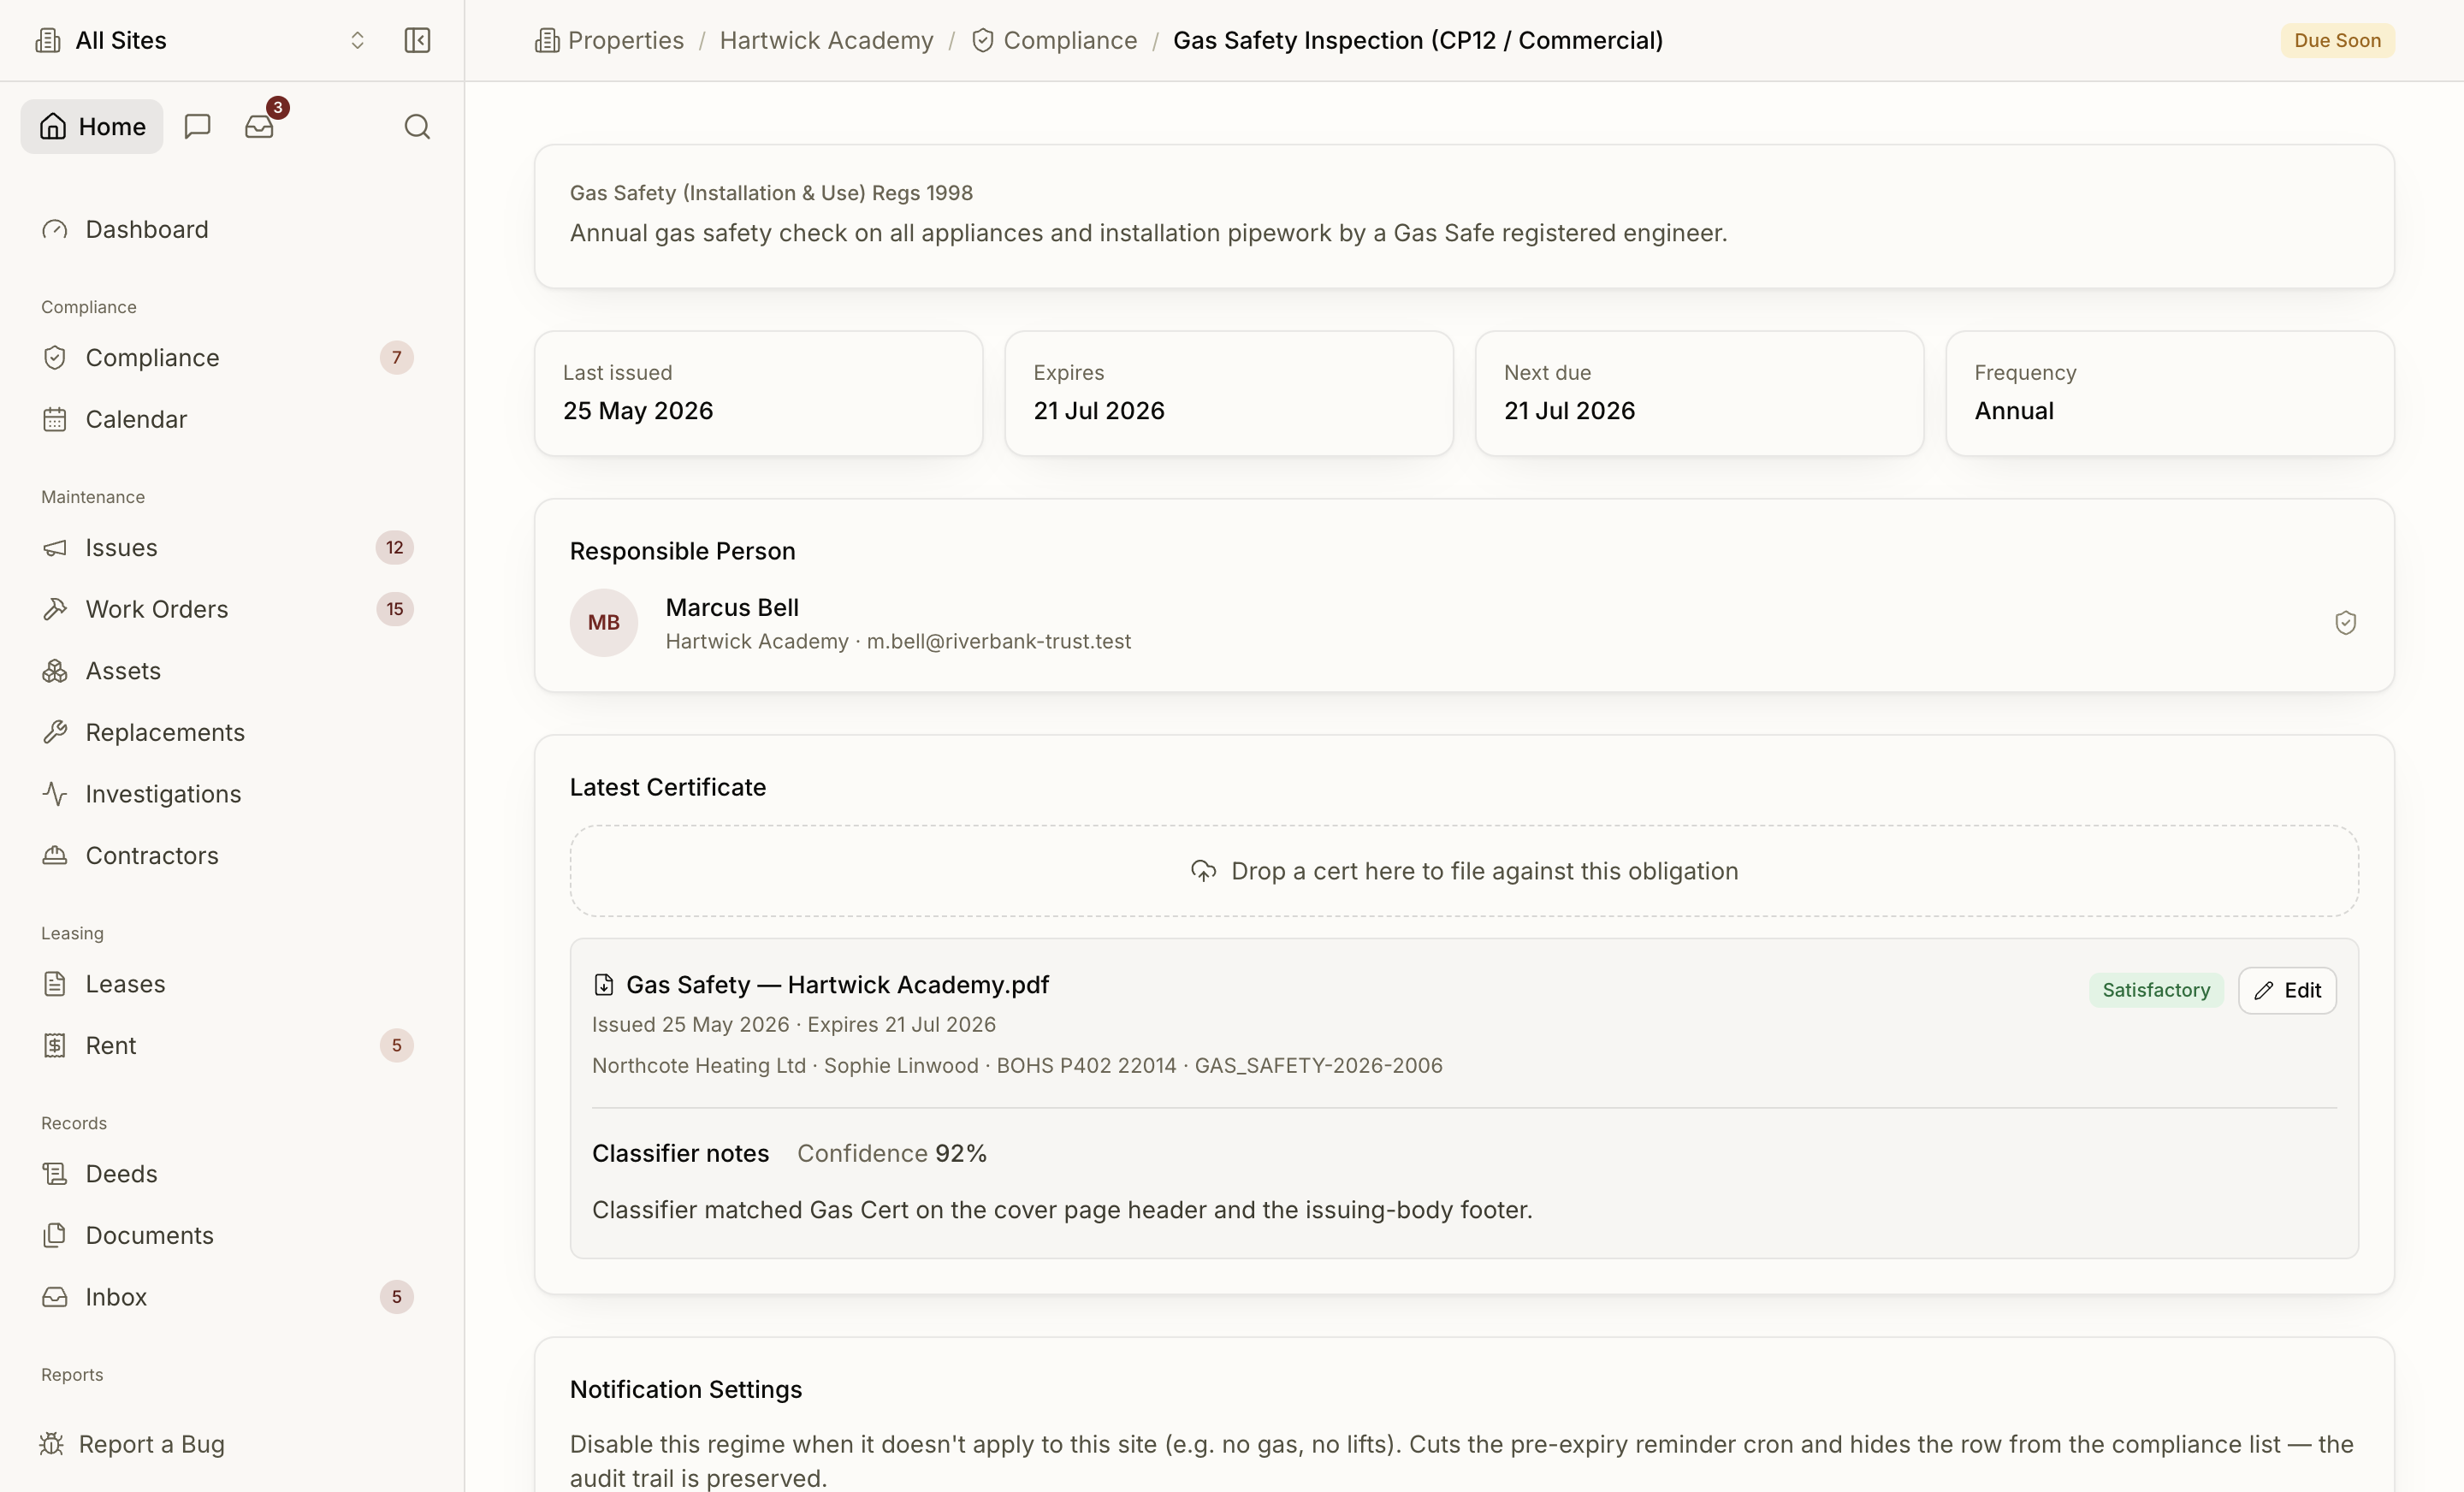The image size is (2464, 1492).
Task: Click the Calendar icon in sidebar
Action: 55,419
